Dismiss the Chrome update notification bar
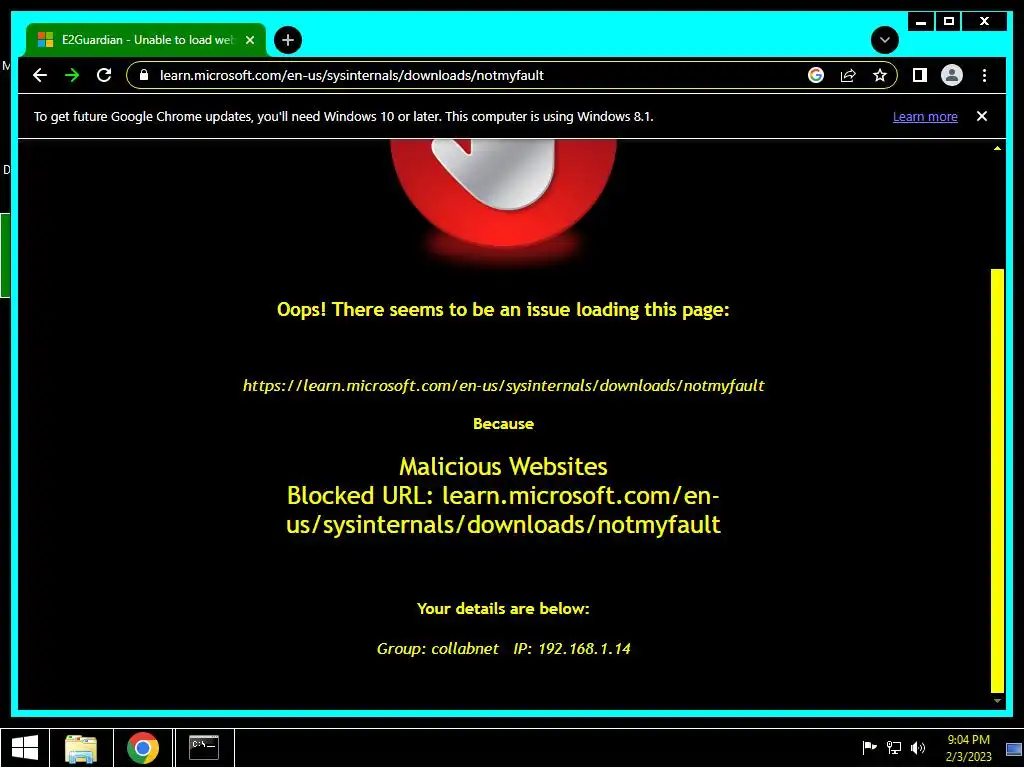Image resolution: width=1024 pixels, height=768 pixels. click(982, 116)
